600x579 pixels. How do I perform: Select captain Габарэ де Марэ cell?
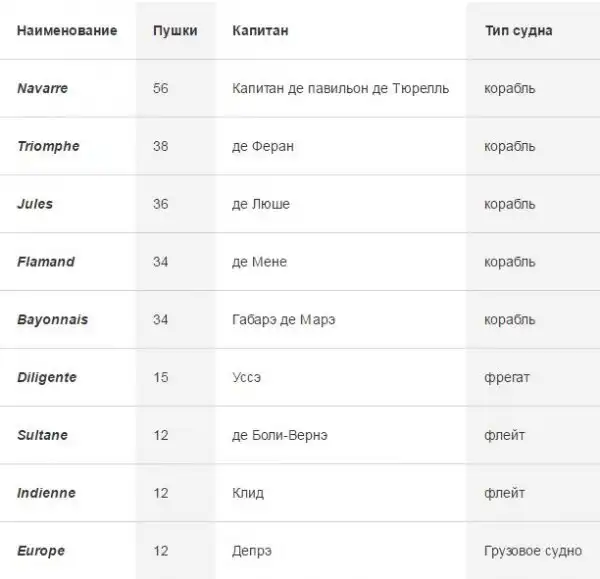283,320
